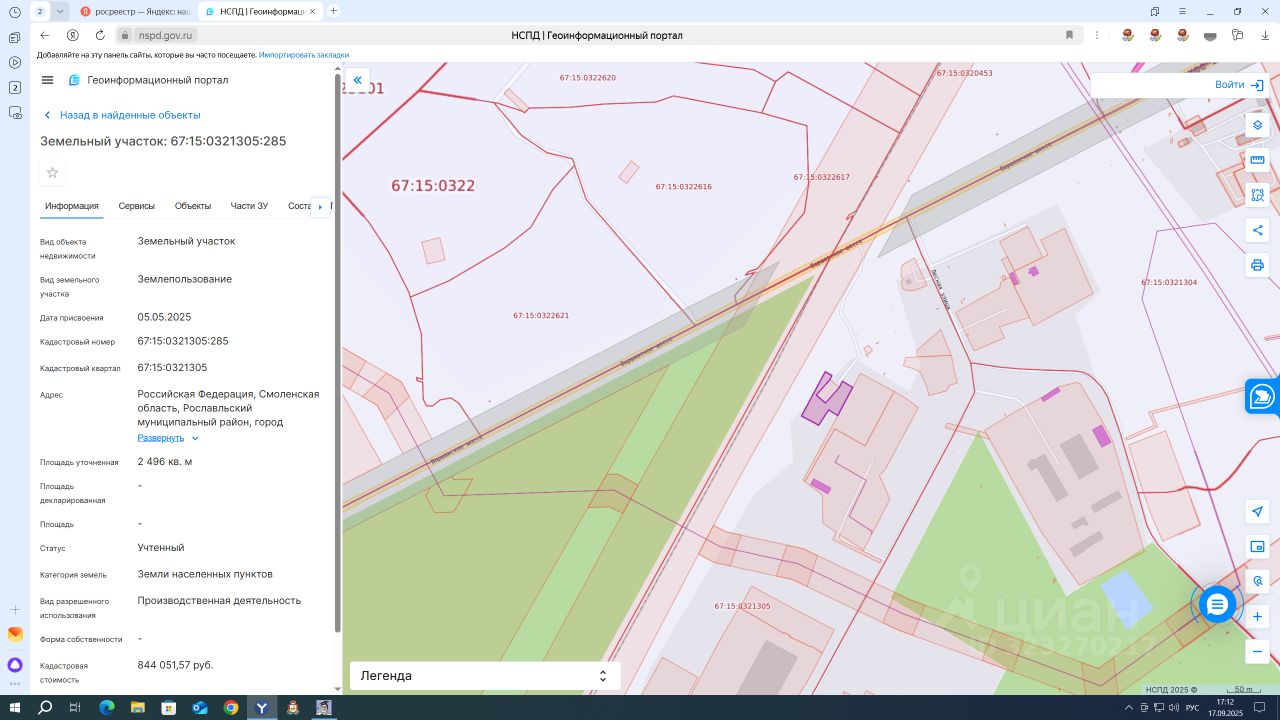1280x720 pixels.
Task: Click the area value 2 496 кв. м
Action: pyautogui.click(x=165, y=462)
